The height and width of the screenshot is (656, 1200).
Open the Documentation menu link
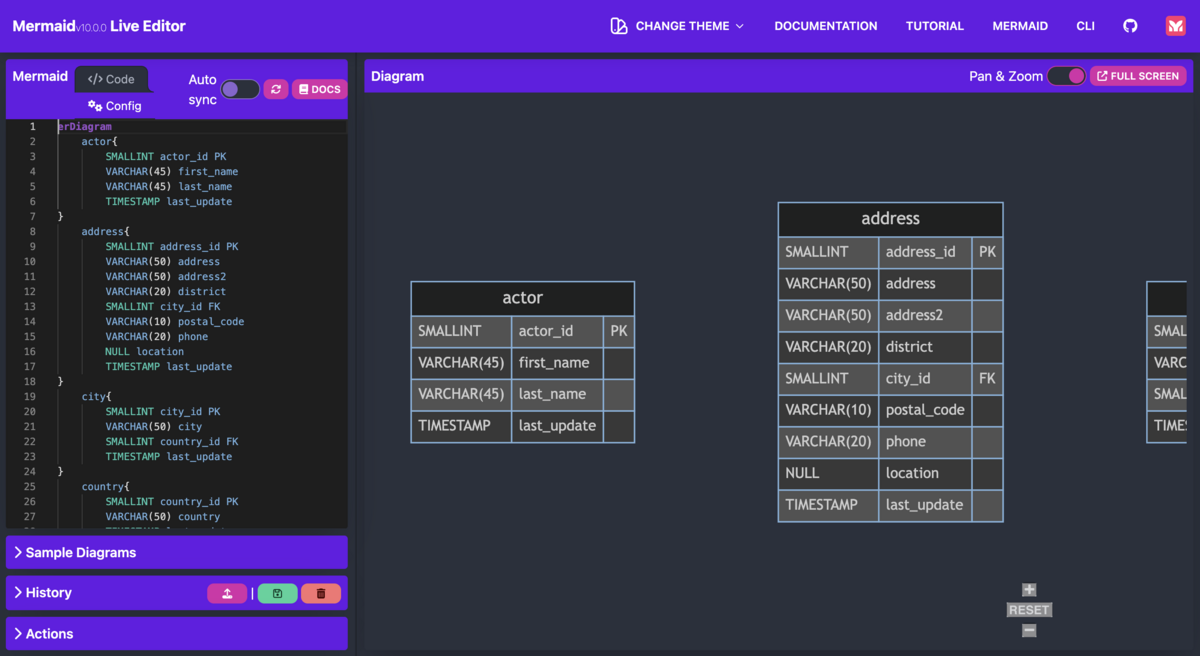coord(826,26)
